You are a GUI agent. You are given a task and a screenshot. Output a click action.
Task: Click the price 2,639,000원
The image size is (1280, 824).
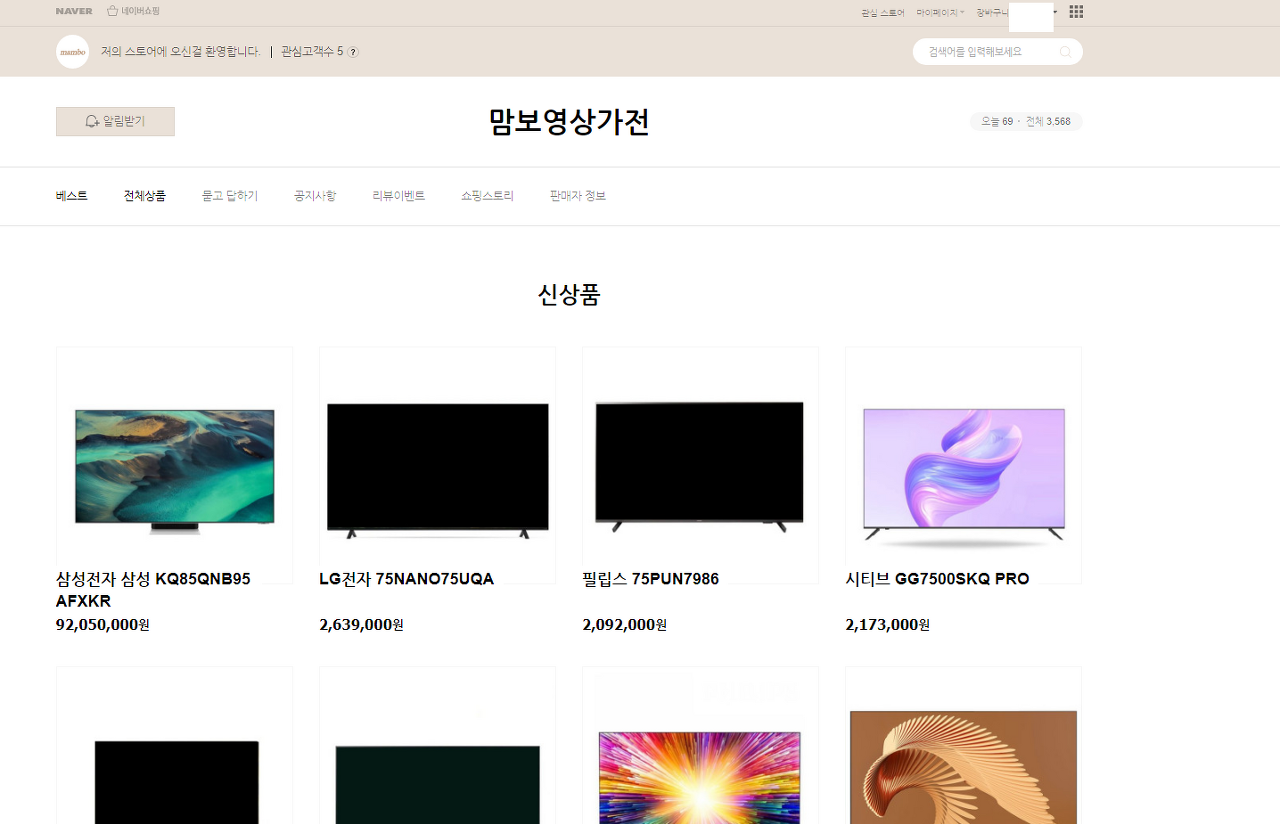tap(362, 625)
